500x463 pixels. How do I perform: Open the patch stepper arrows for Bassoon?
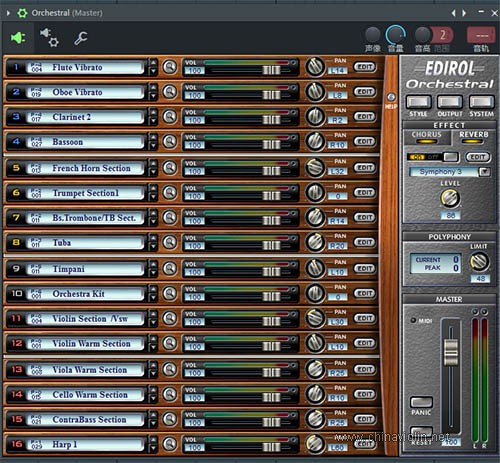point(153,141)
